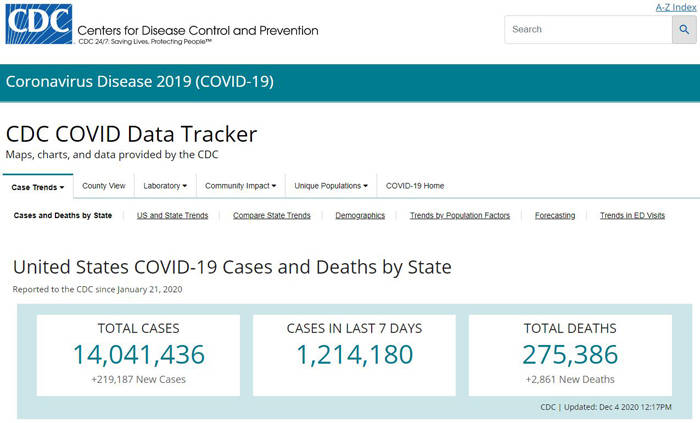
Task: Click the search magnifier icon
Action: click(687, 29)
